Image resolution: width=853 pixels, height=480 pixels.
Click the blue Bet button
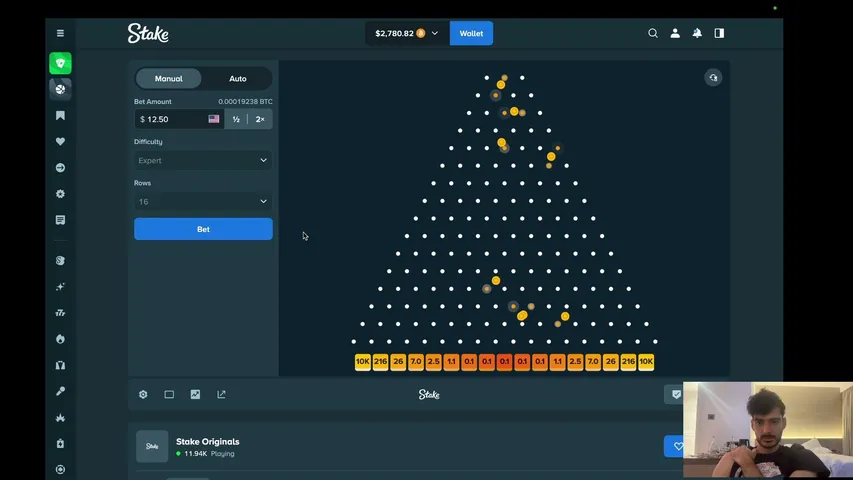(x=203, y=229)
